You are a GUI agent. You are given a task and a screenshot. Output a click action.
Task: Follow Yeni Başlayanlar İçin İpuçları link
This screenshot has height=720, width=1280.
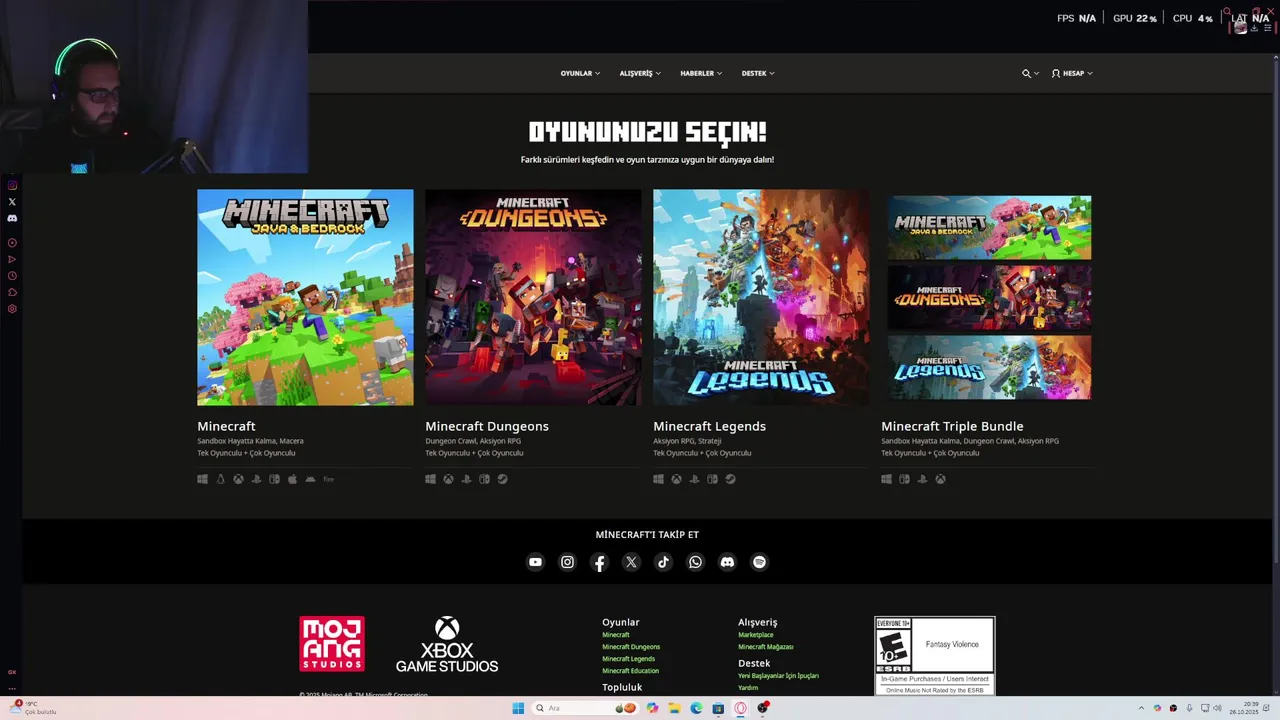pyautogui.click(x=778, y=676)
